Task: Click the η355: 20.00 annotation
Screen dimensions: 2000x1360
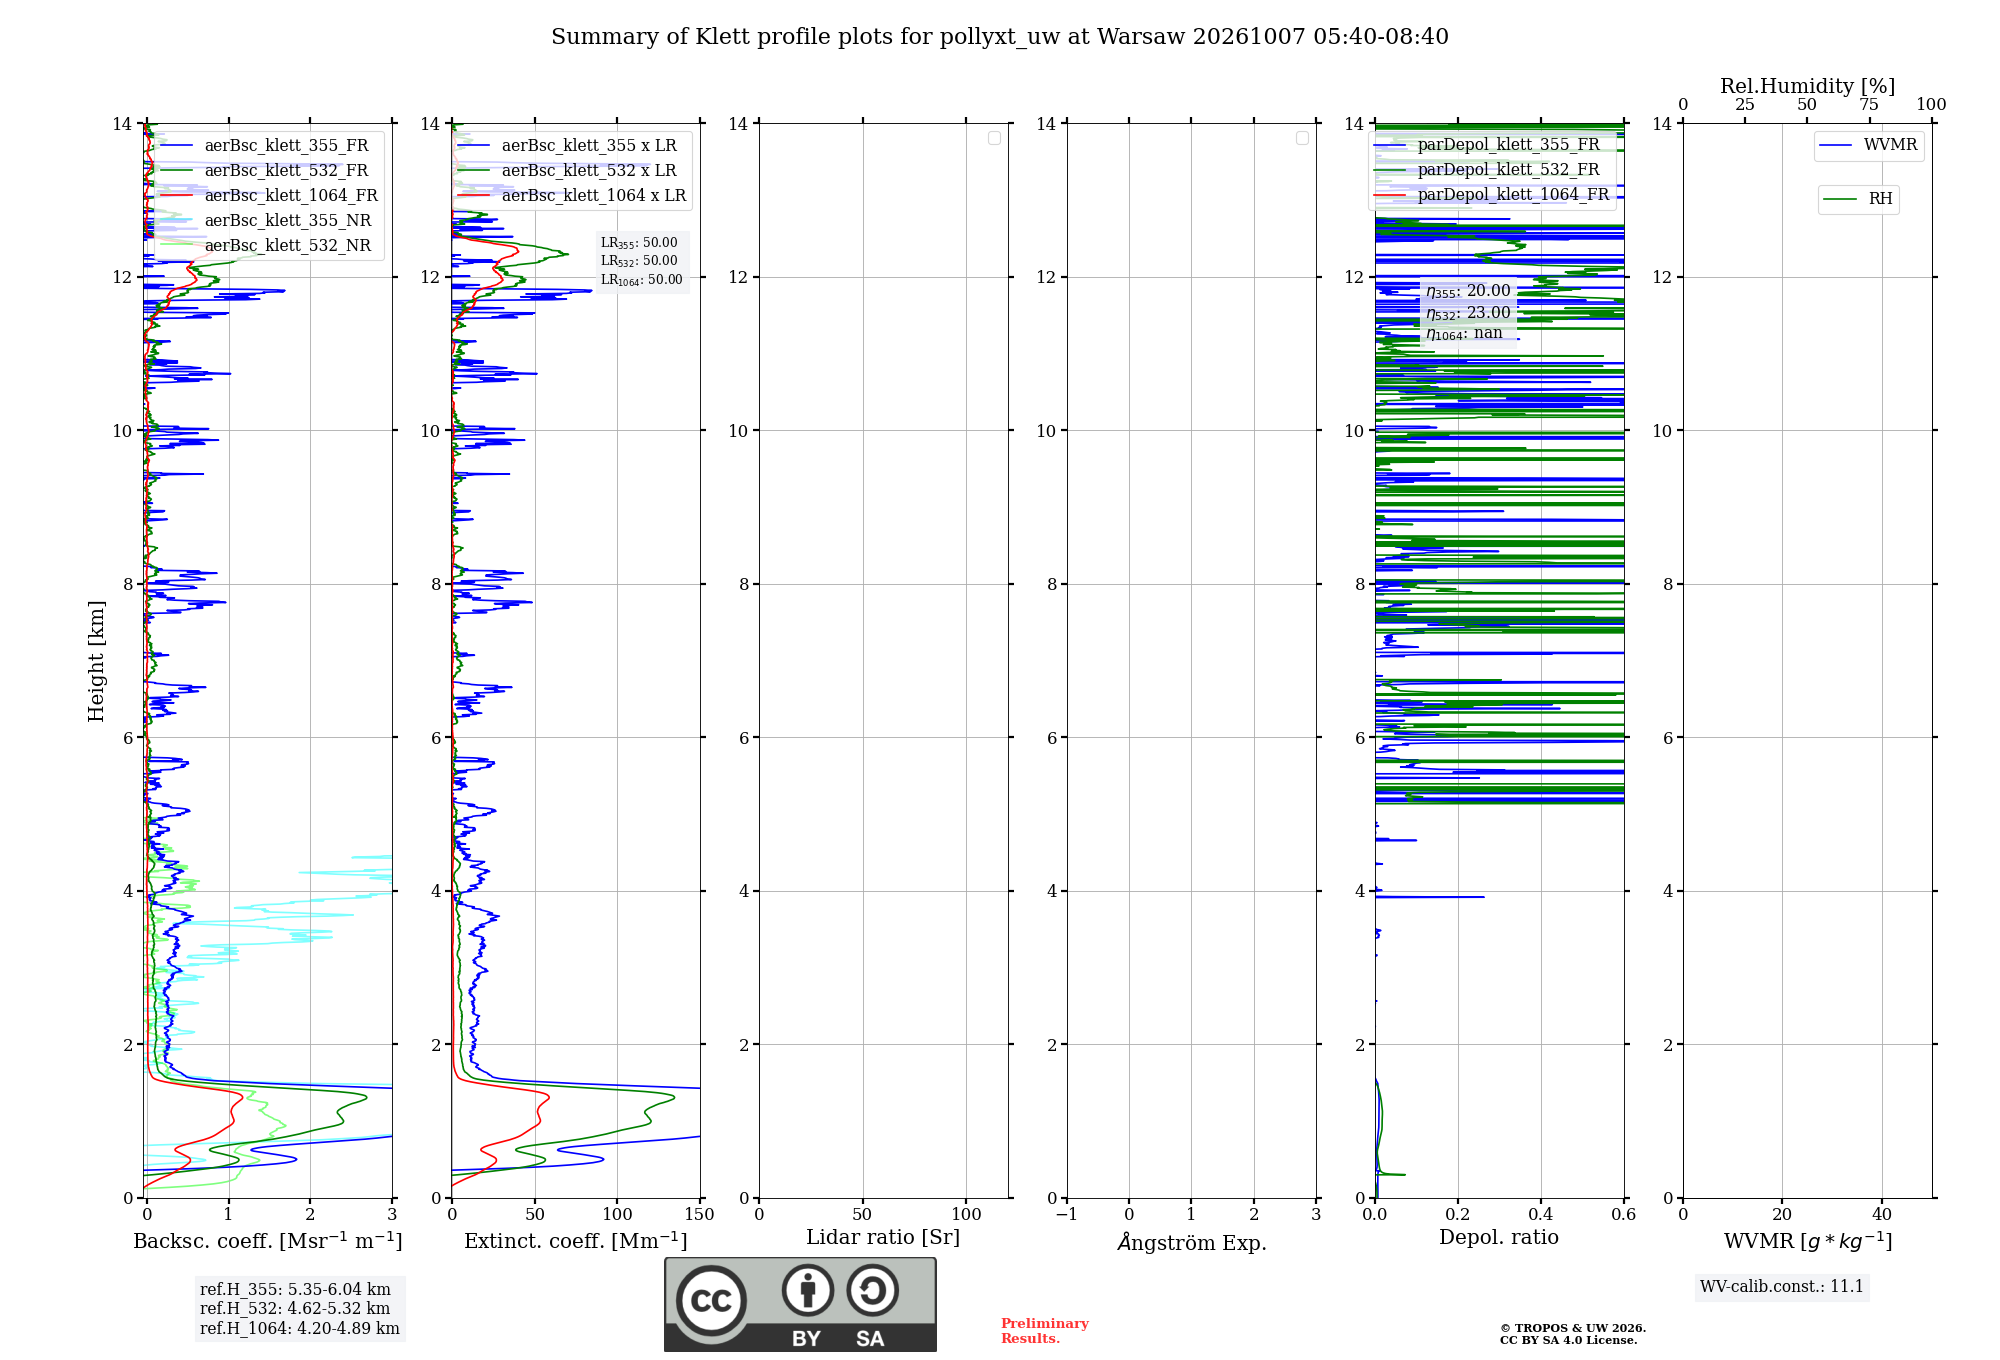Action: pos(1468,291)
